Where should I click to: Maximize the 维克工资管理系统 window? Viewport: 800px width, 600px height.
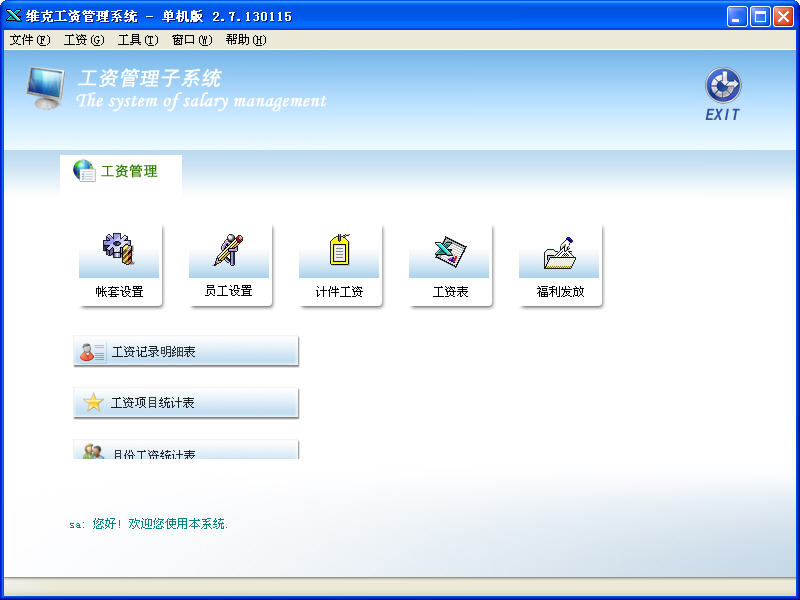point(760,17)
